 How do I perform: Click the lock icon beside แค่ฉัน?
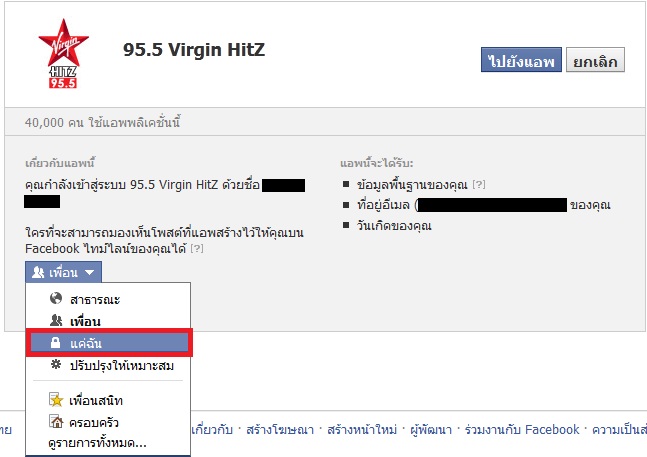coord(55,342)
